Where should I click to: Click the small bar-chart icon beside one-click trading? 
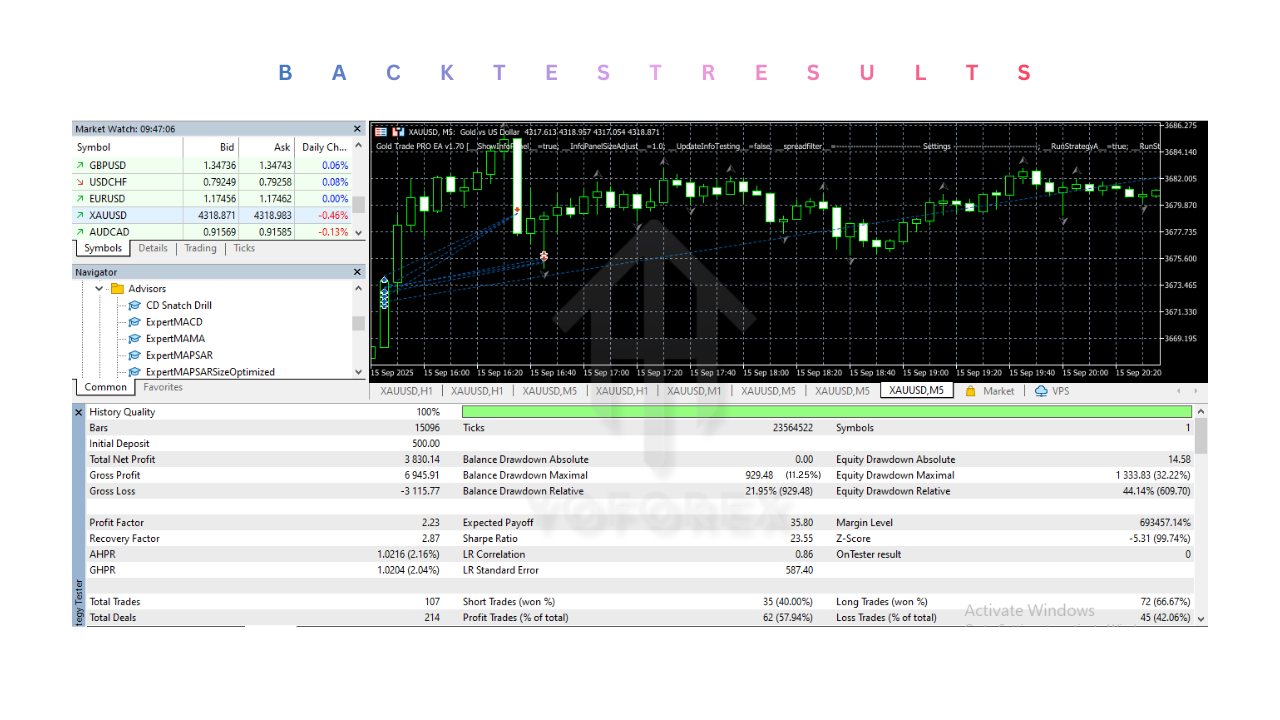[398, 131]
